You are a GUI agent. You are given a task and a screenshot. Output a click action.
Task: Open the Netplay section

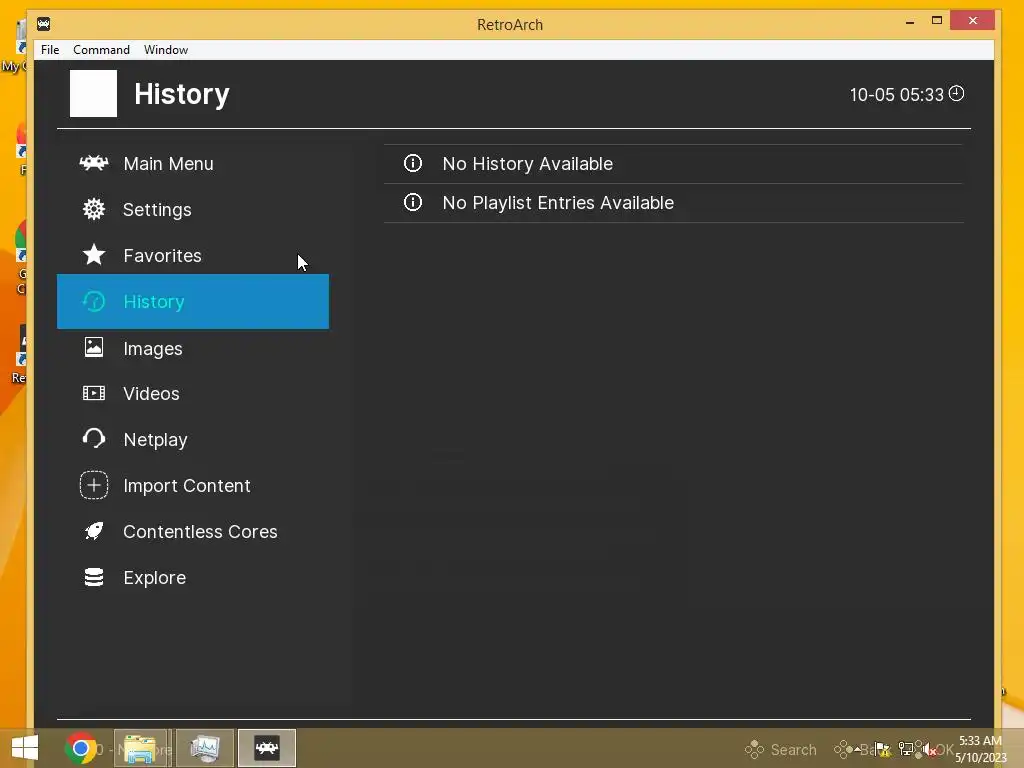click(155, 440)
